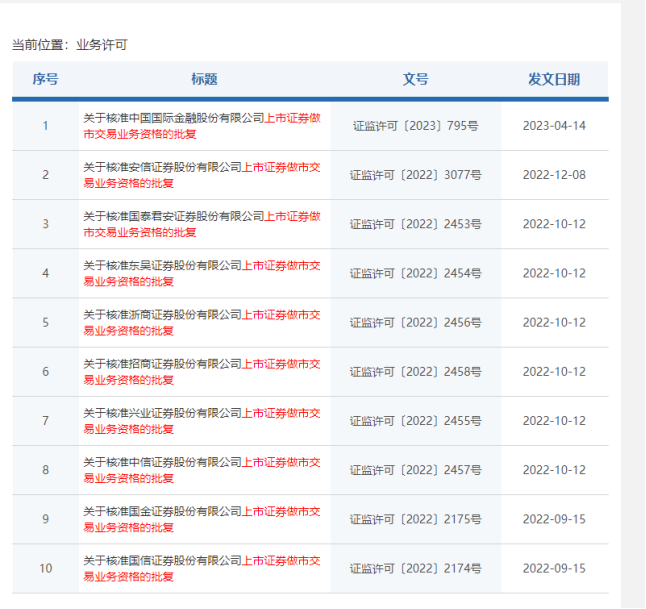Click the date 2023-04-14 cell
The image size is (646, 609).
(x=554, y=126)
